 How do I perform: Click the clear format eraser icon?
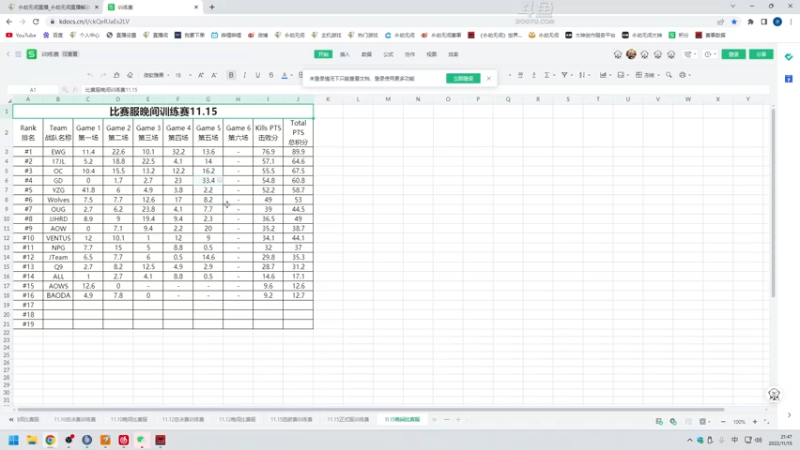pyautogui.click(x=130, y=75)
